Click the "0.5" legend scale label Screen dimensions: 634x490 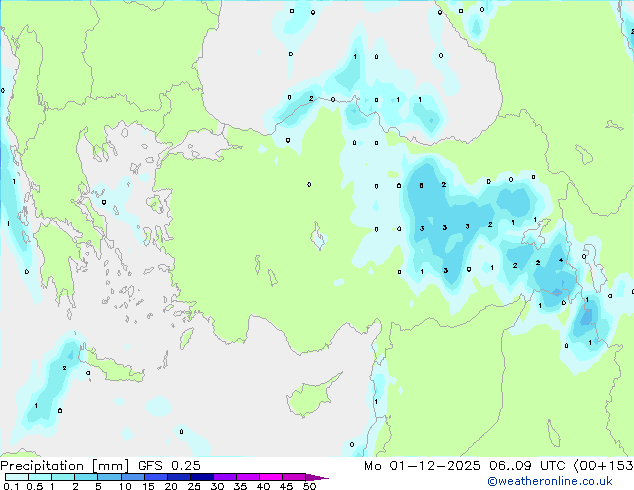(35, 486)
